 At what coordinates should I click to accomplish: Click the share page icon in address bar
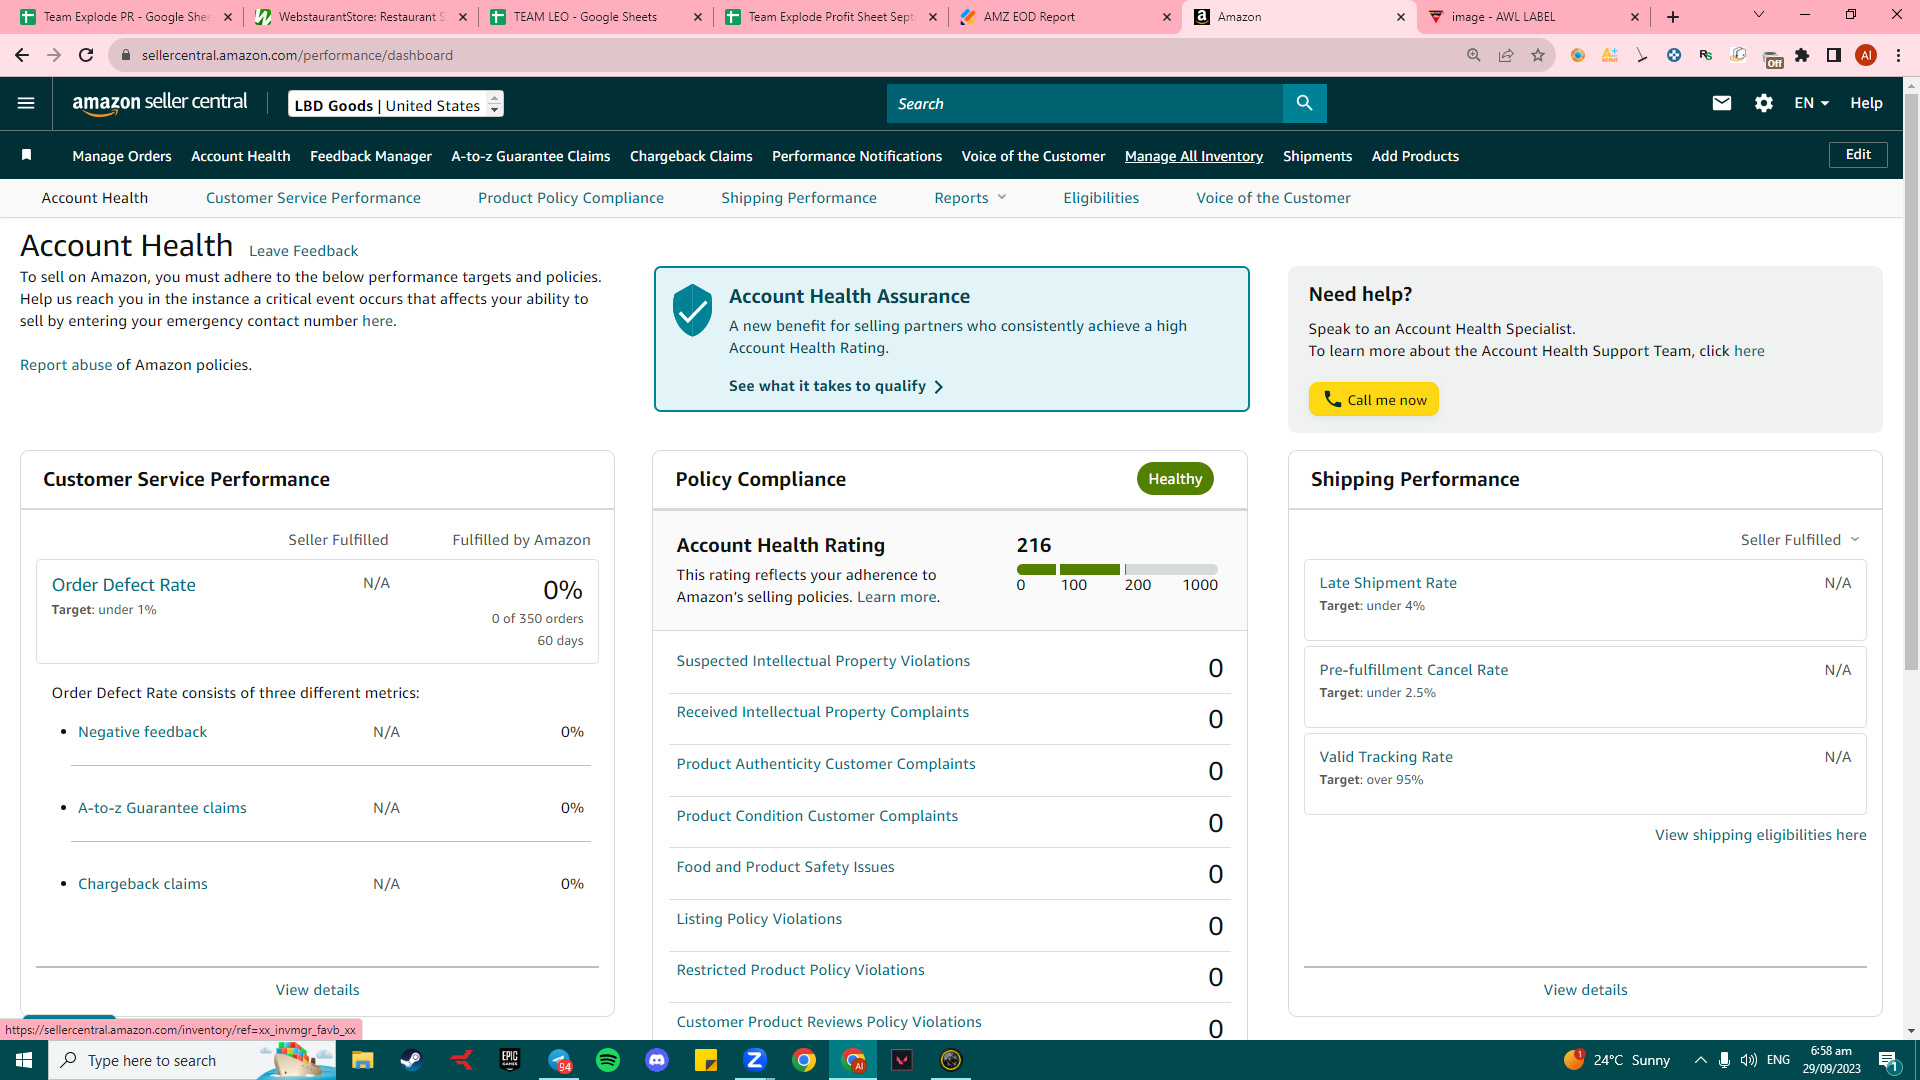1506,55
